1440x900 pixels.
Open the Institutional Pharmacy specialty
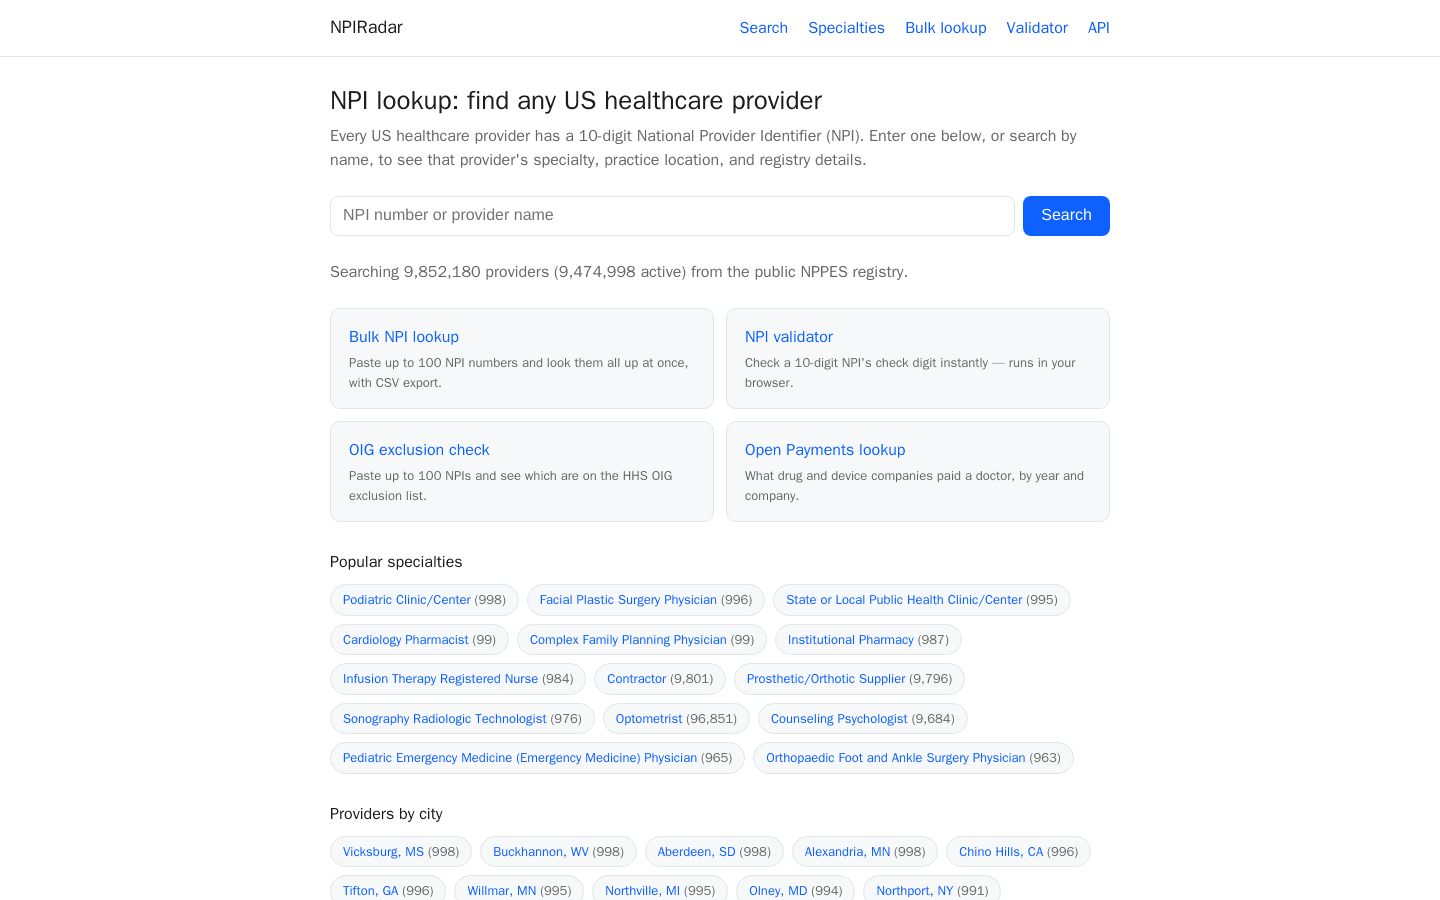868,640
